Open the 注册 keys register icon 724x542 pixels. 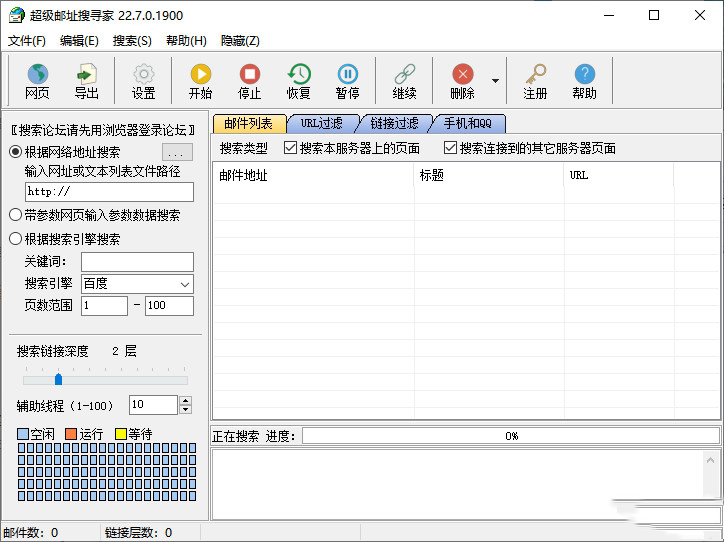pos(536,75)
